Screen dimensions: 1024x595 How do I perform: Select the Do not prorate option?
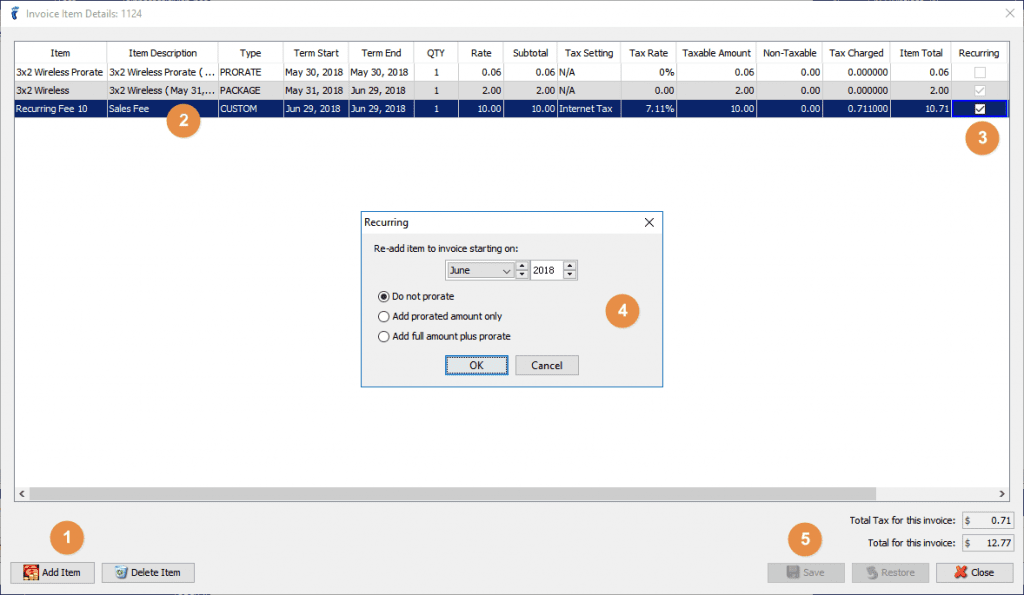pos(383,296)
